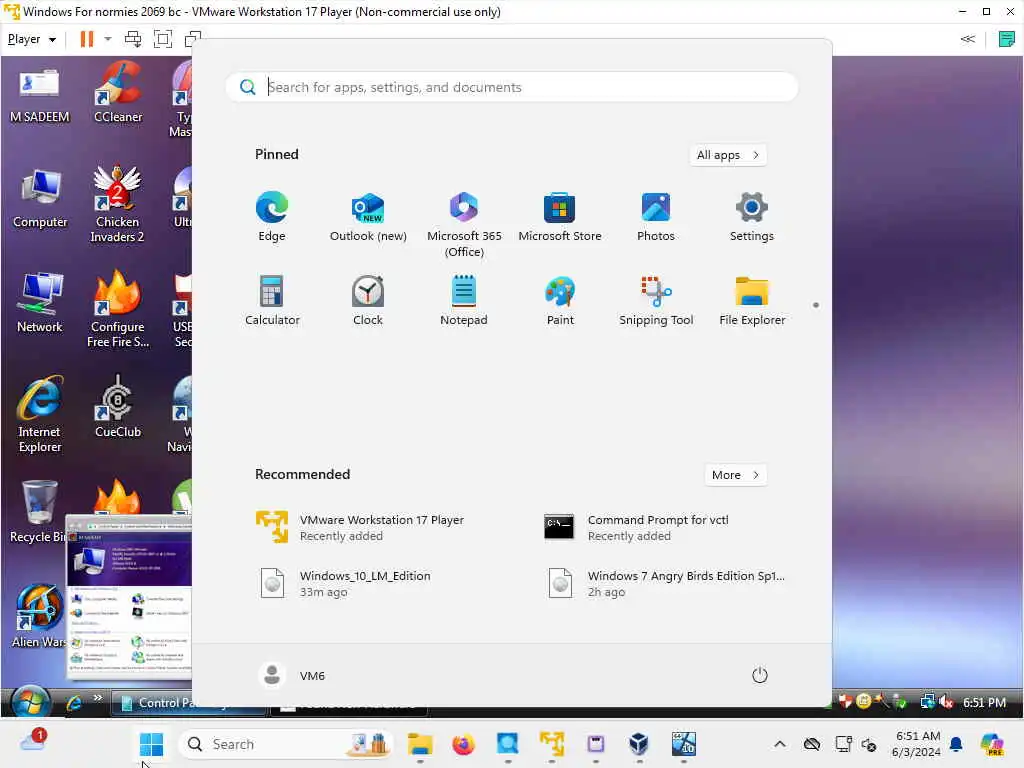
Task: Open notification bell in taskbar
Action: point(956,744)
